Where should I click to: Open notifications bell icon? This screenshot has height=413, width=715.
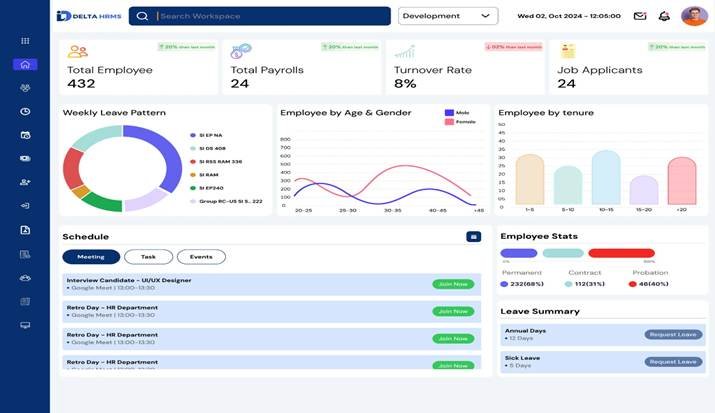(x=664, y=16)
